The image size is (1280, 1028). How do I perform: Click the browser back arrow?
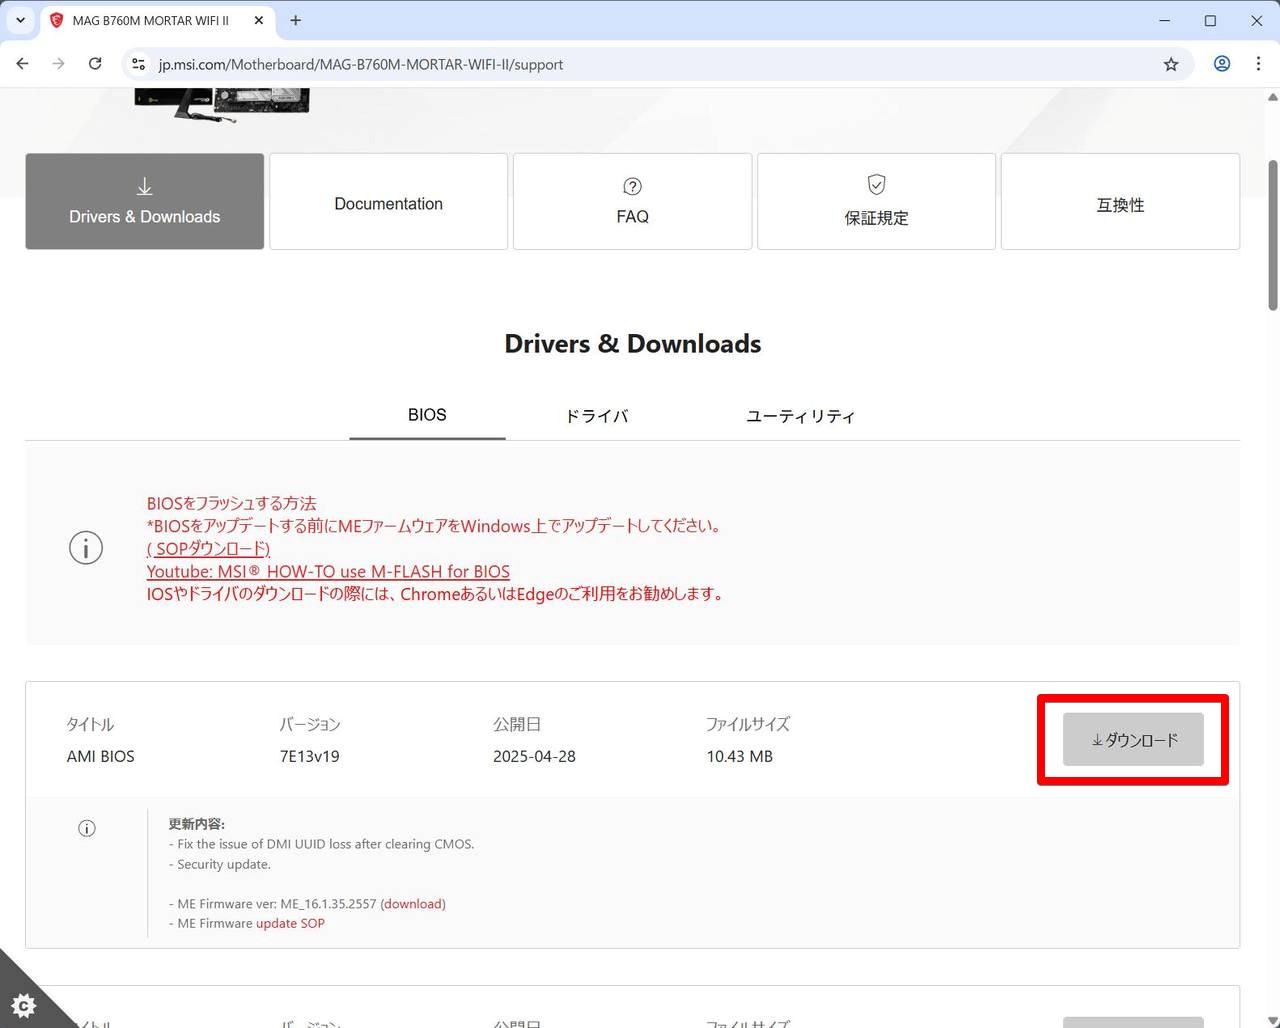click(22, 64)
